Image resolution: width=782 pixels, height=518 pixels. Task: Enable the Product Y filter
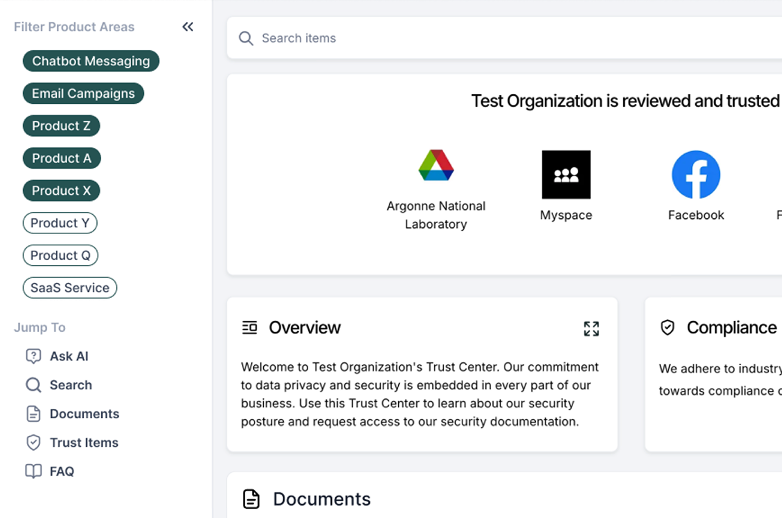click(x=60, y=223)
